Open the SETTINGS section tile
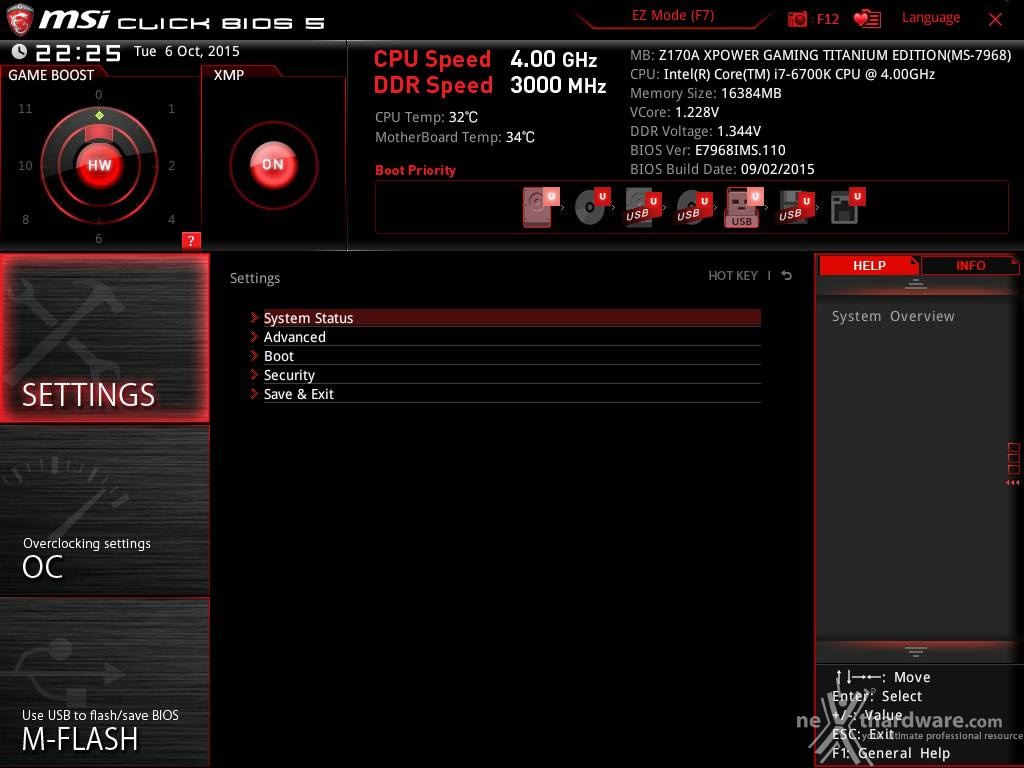This screenshot has width=1024, height=768. [x=104, y=338]
